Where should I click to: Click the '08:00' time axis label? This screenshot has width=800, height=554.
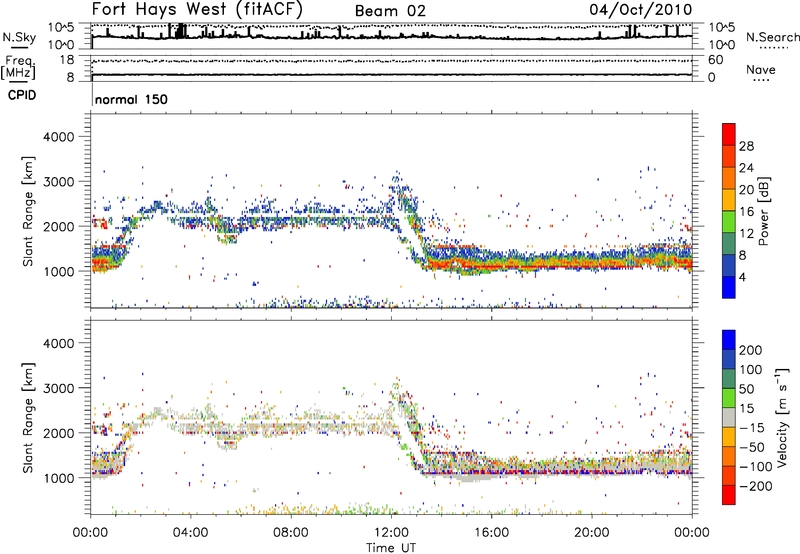coord(291,533)
